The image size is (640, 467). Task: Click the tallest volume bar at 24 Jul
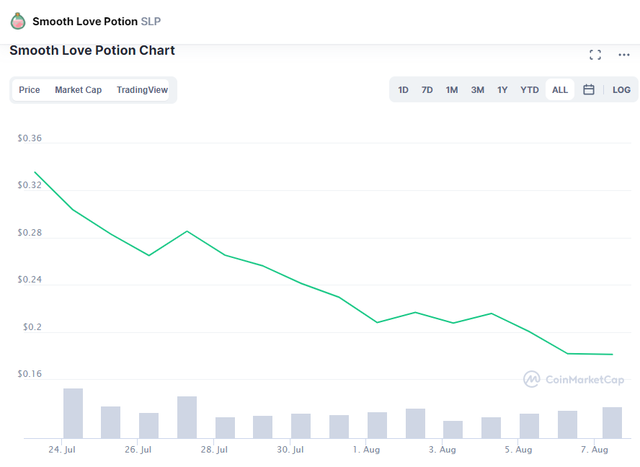pyautogui.click(x=73, y=413)
